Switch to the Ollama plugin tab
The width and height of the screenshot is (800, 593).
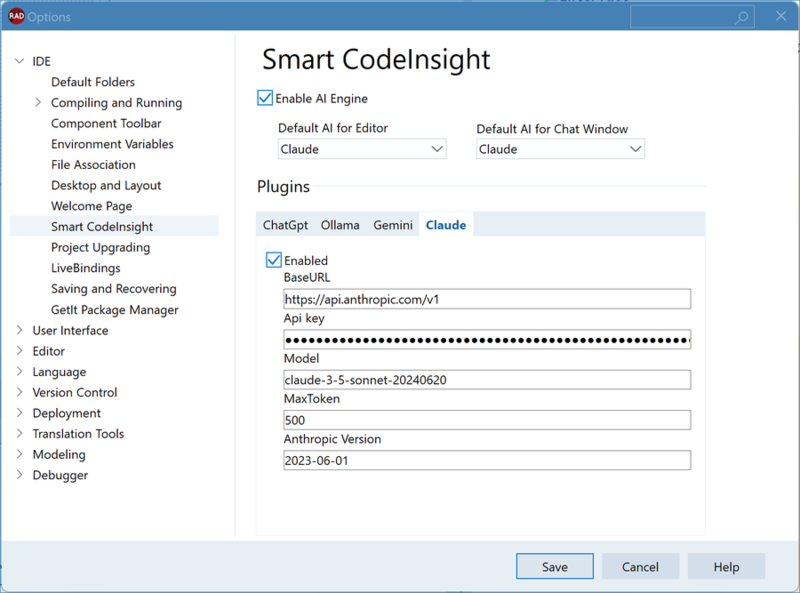click(x=340, y=225)
